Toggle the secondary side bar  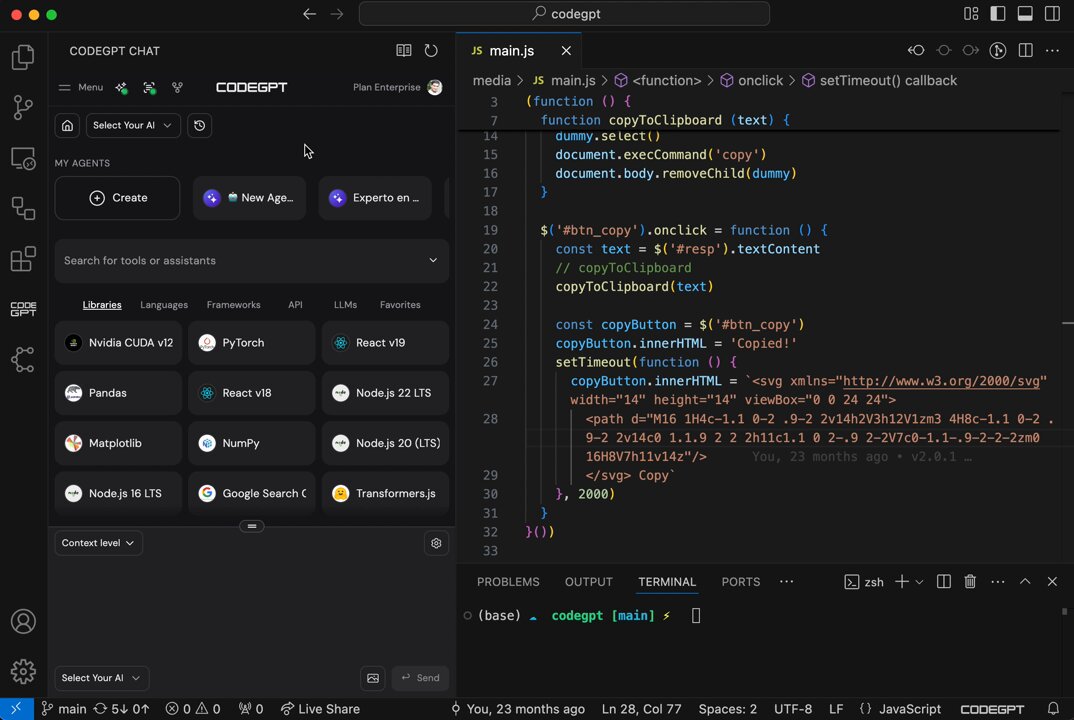click(1053, 14)
